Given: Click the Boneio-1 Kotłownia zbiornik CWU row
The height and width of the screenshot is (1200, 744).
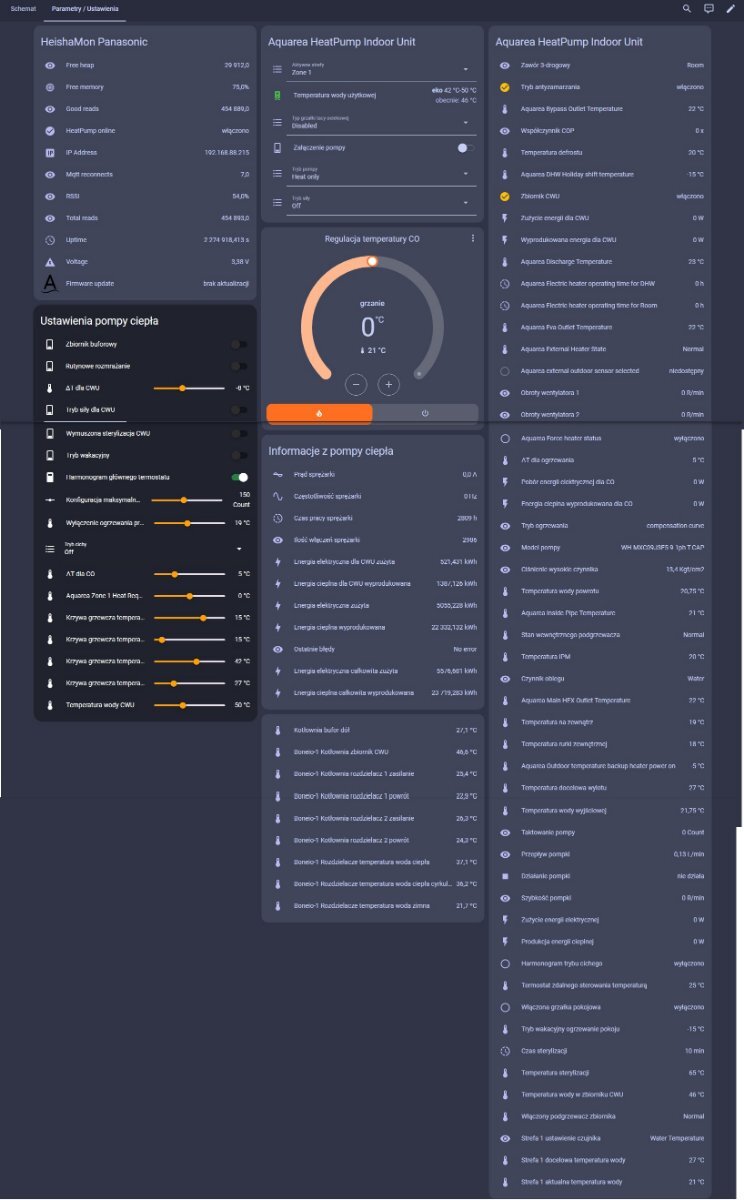Looking at the screenshot, I should (x=372, y=752).
